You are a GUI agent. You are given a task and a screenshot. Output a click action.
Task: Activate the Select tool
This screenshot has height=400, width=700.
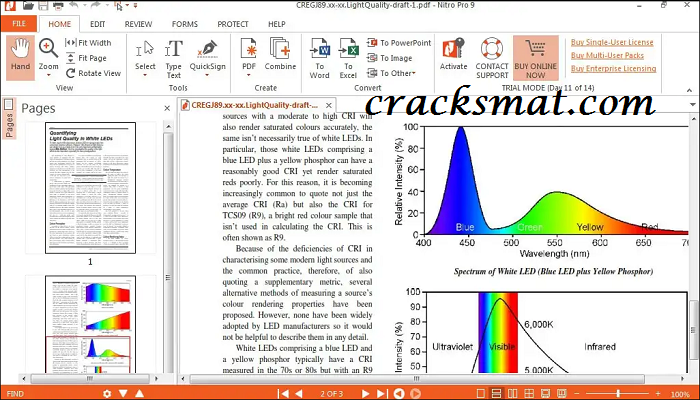point(145,55)
